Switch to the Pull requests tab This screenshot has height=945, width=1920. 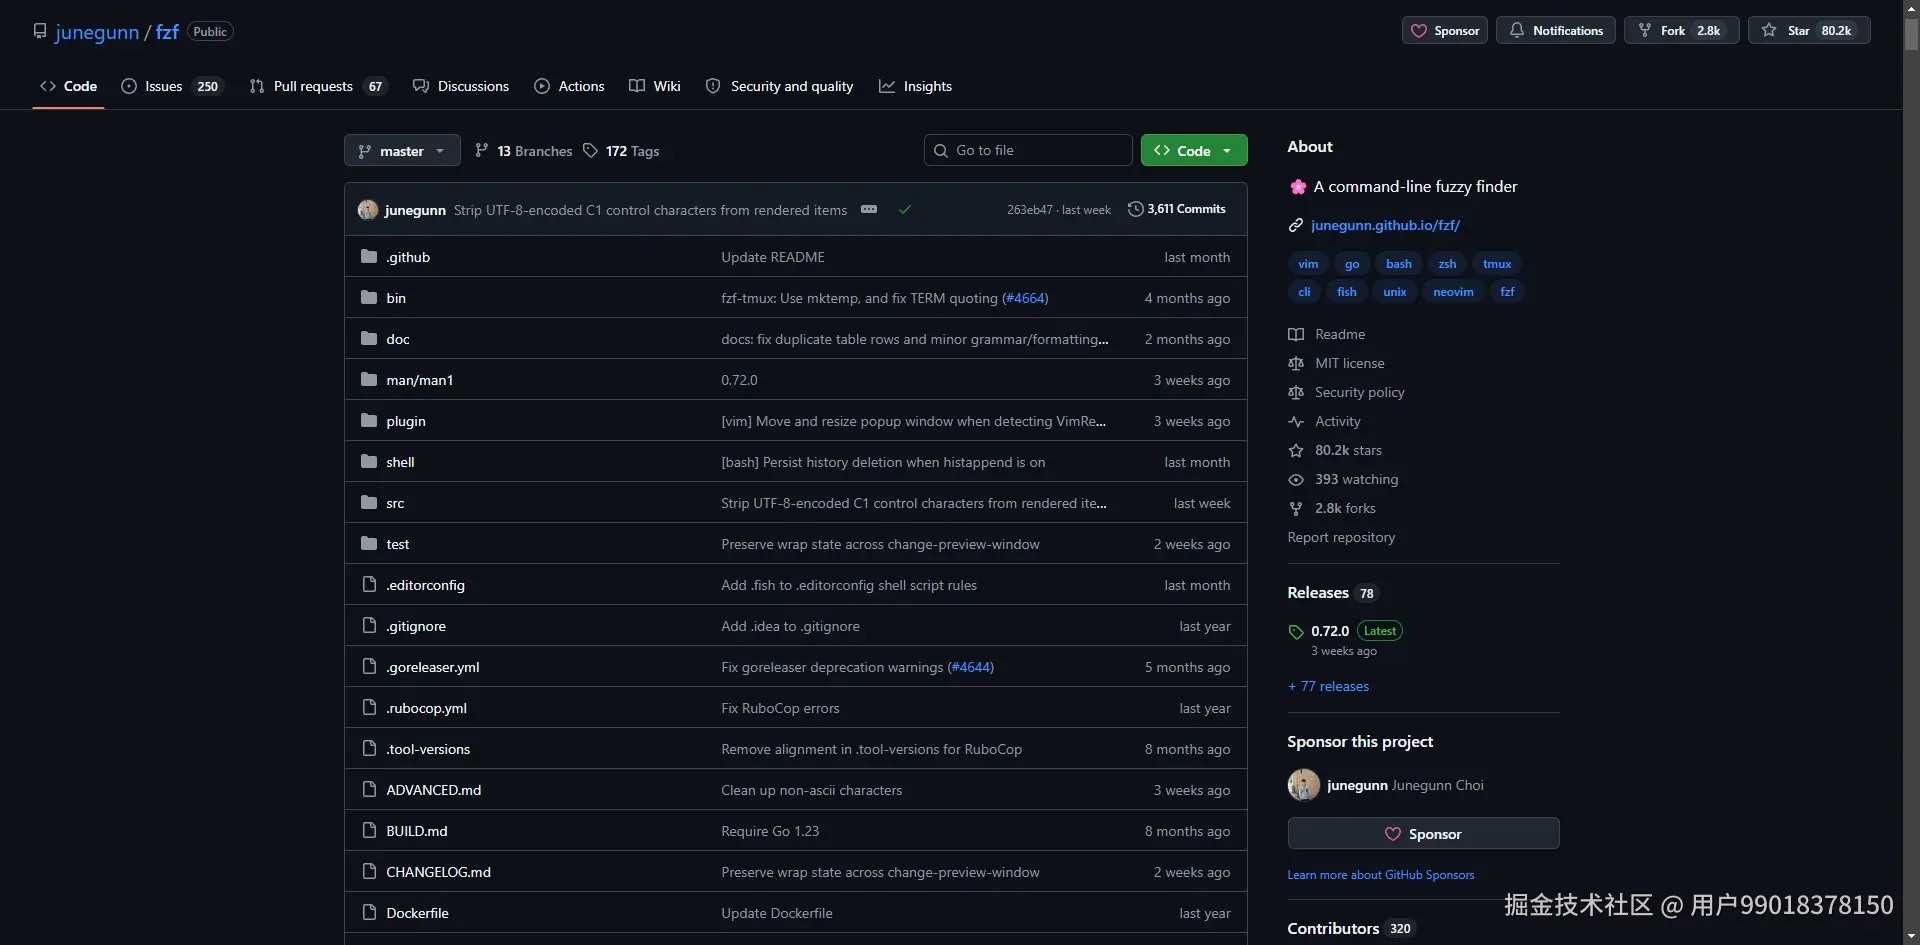[x=317, y=86]
